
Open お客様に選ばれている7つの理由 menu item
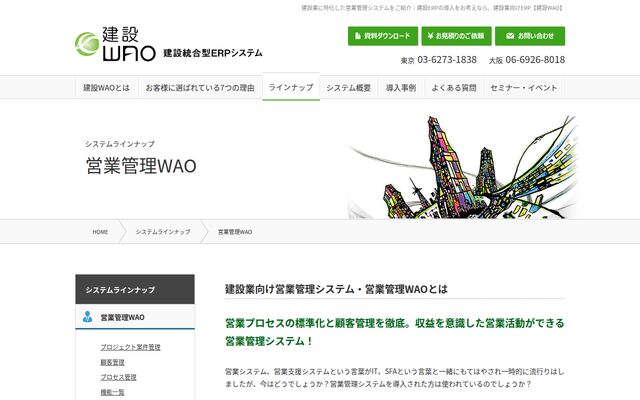[x=200, y=88]
